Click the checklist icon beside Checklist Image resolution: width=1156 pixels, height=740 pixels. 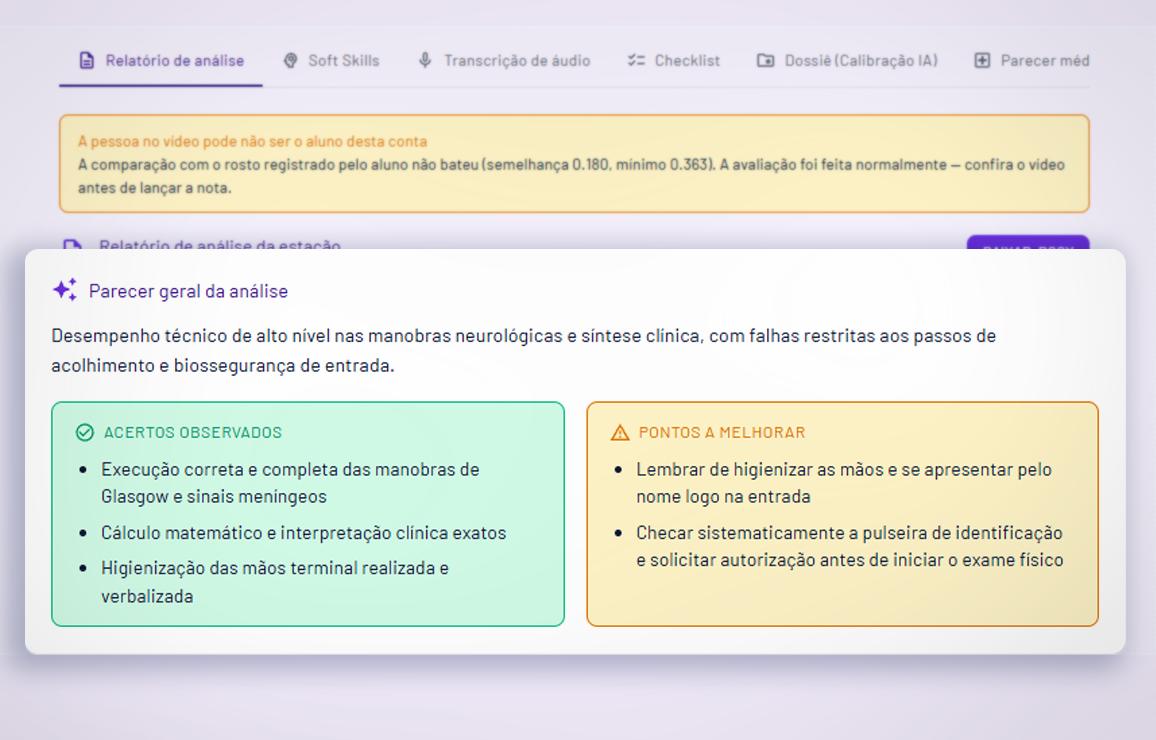[636, 60]
